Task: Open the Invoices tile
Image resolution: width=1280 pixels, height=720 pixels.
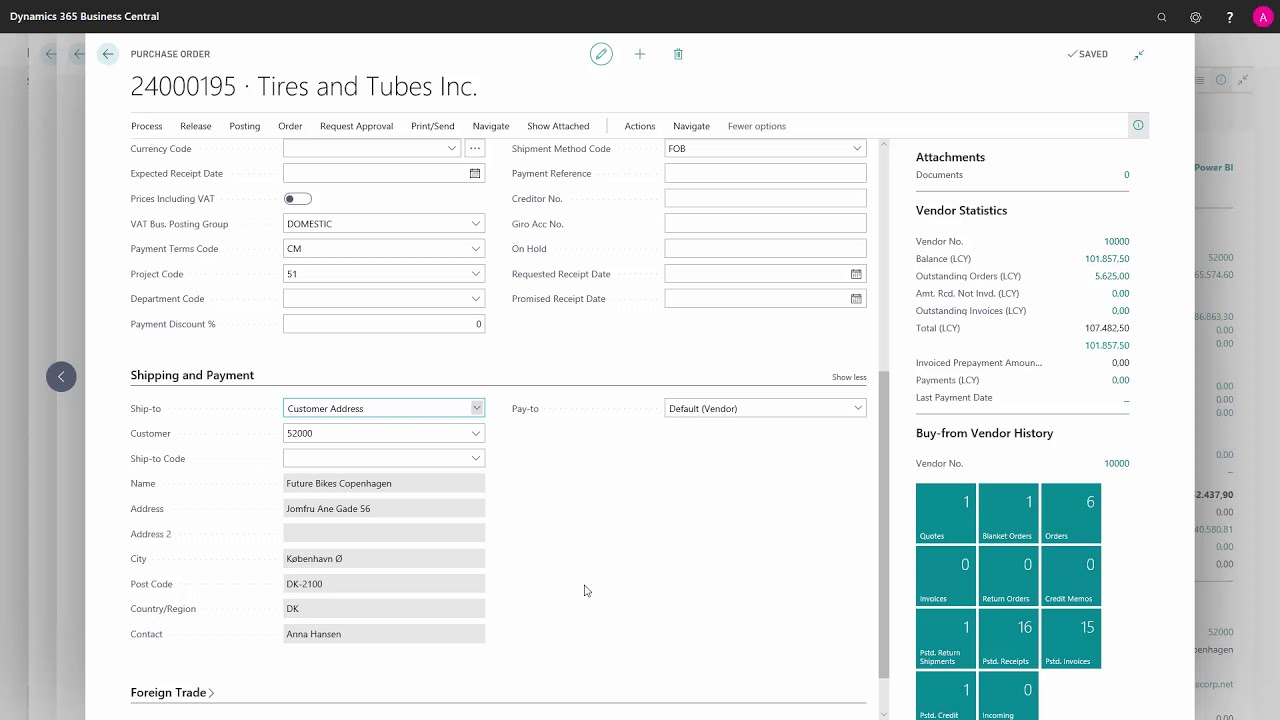Action: click(x=946, y=576)
